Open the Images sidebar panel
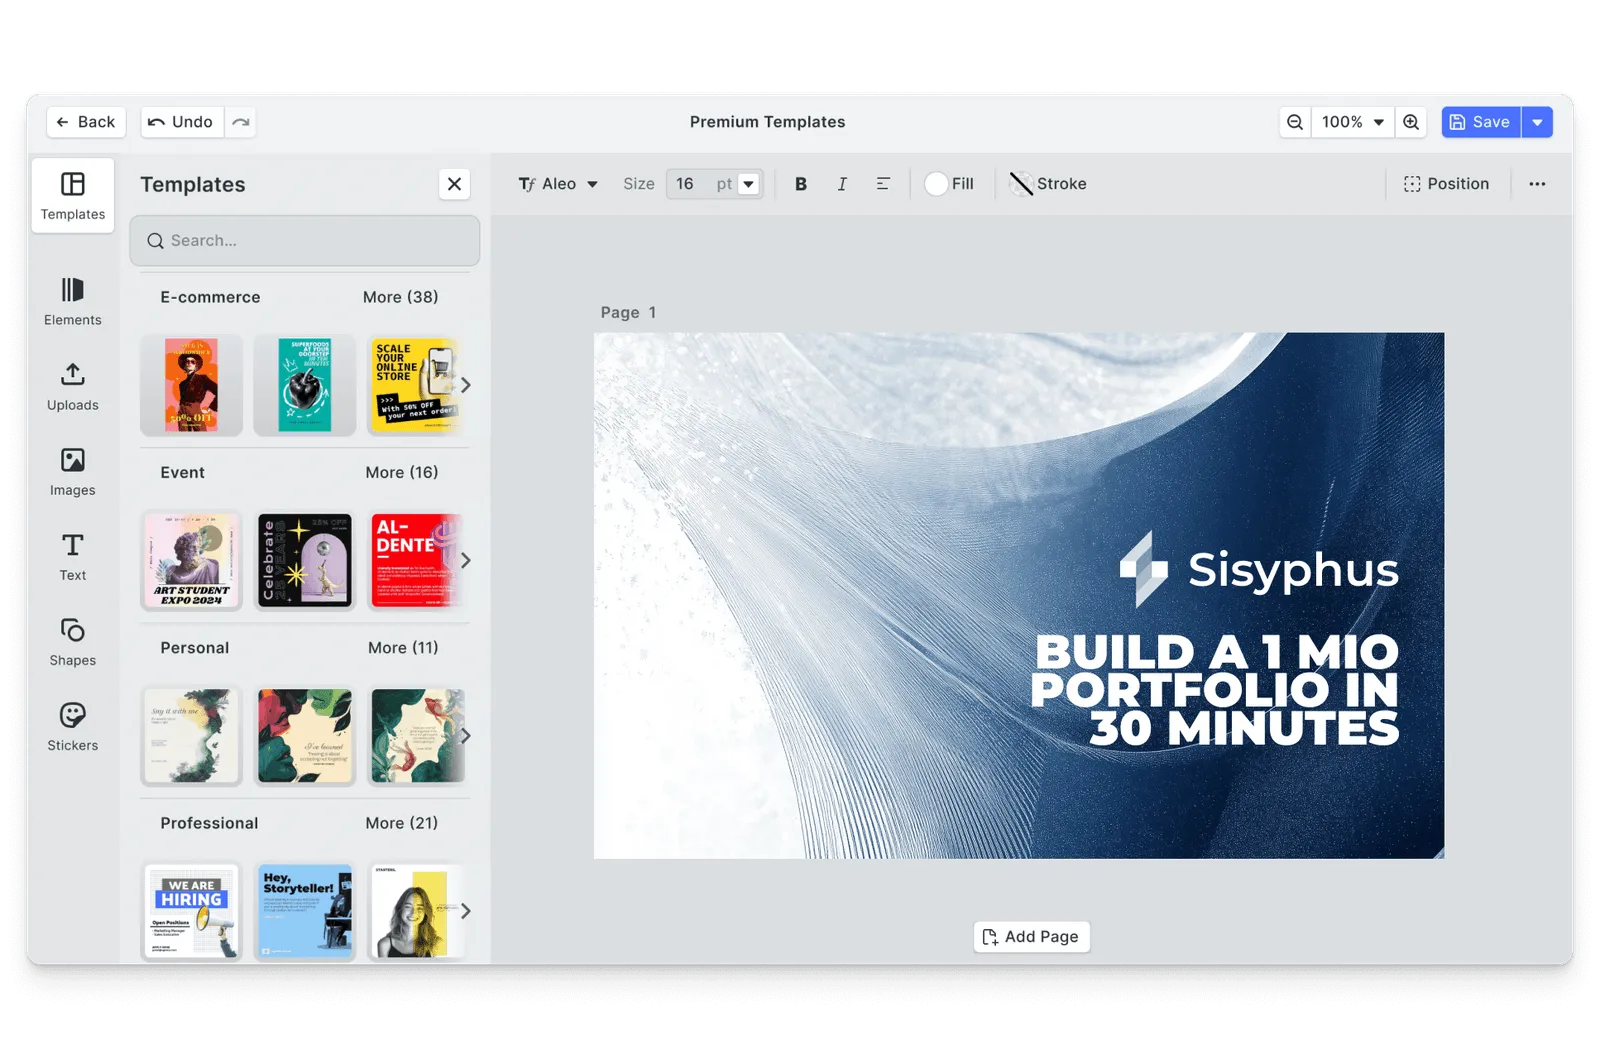This screenshot has width=1600, height=1059. [73, 472]
